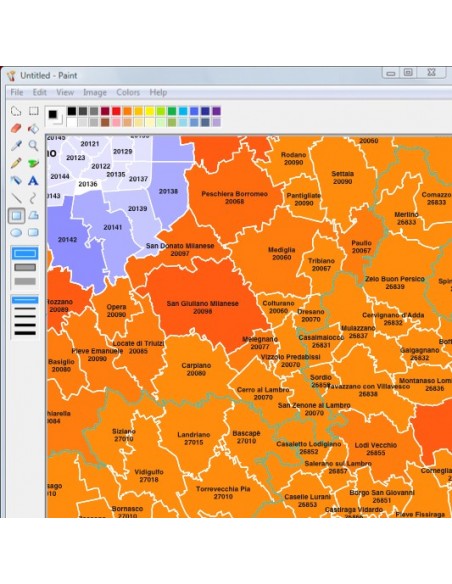Choose the Airbrush spray tool
452x584 pixels.
coord(16,181)
